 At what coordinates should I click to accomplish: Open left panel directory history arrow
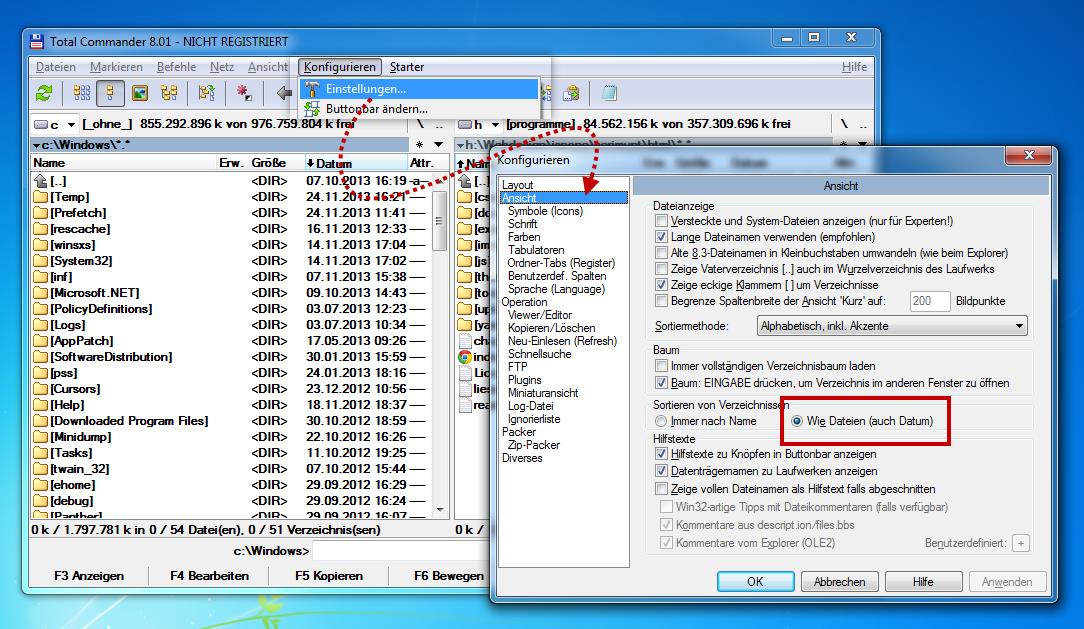tap(438, 144)
